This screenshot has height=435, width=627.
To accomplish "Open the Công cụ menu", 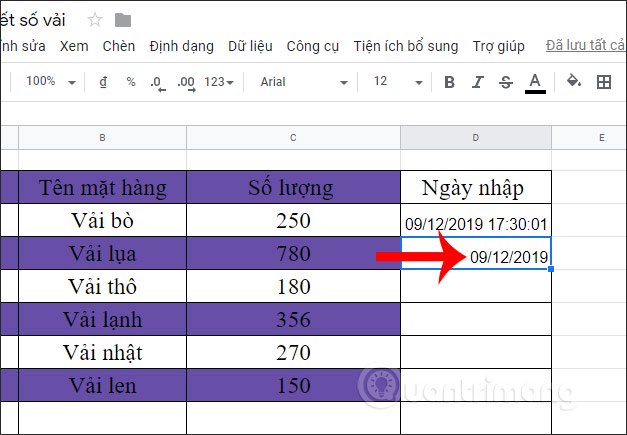I will (313, 46).
